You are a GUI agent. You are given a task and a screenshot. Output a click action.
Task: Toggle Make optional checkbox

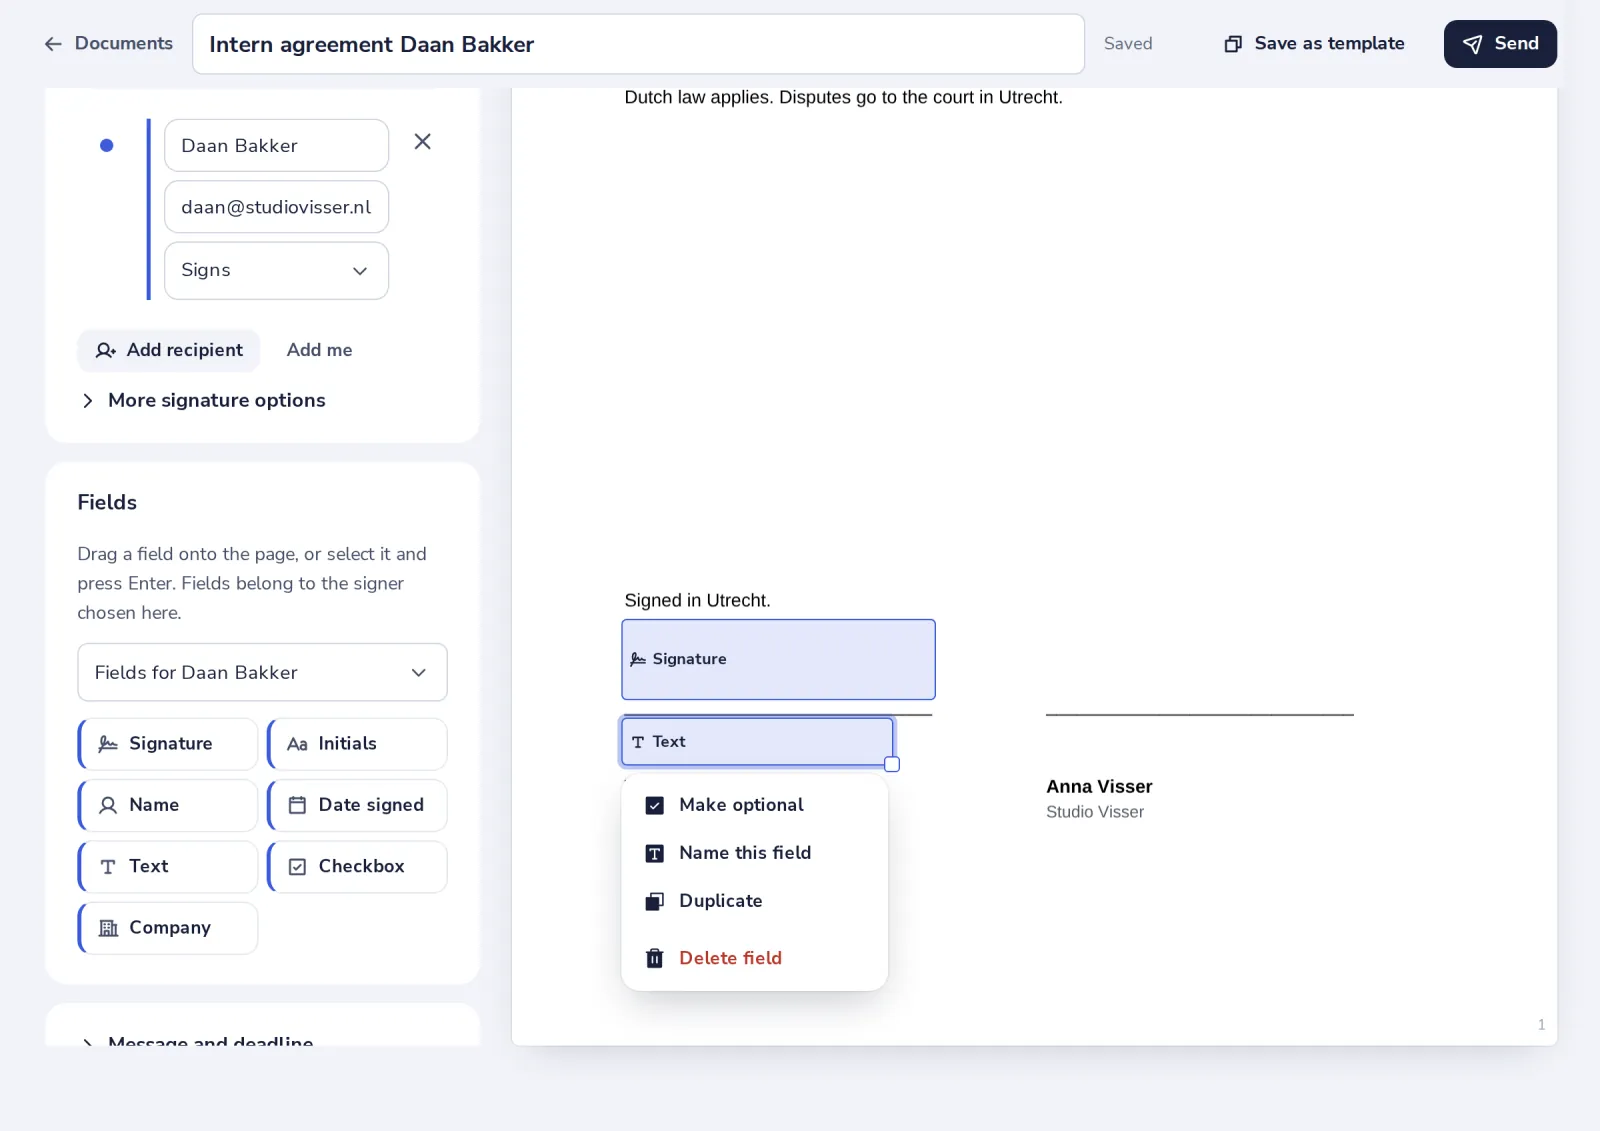point(654,805)
